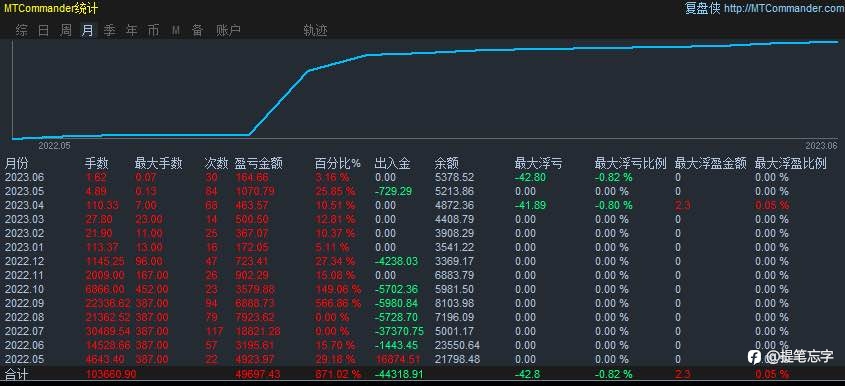
Task: Select the highlighted 月 monthly tab
Action: coord(87,30)
